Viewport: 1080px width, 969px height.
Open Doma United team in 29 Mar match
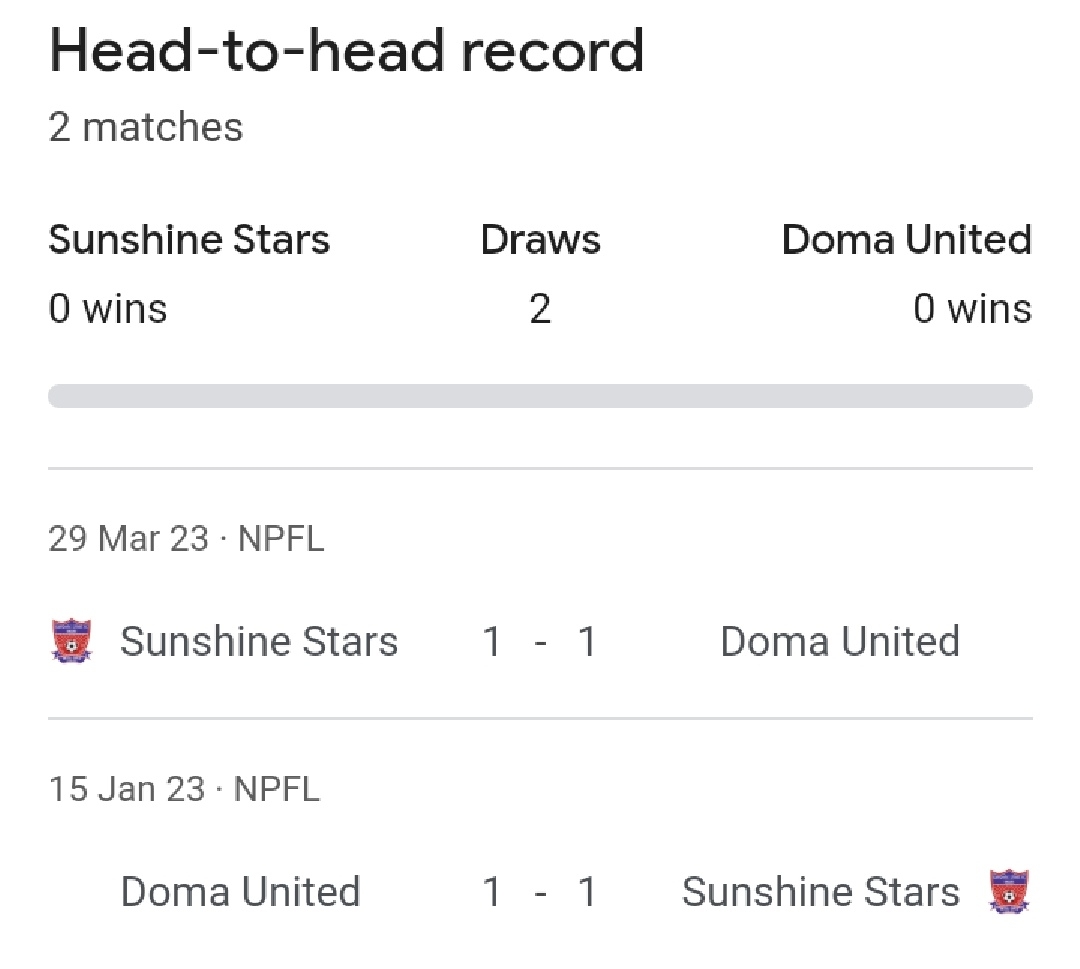click(840, 641)
